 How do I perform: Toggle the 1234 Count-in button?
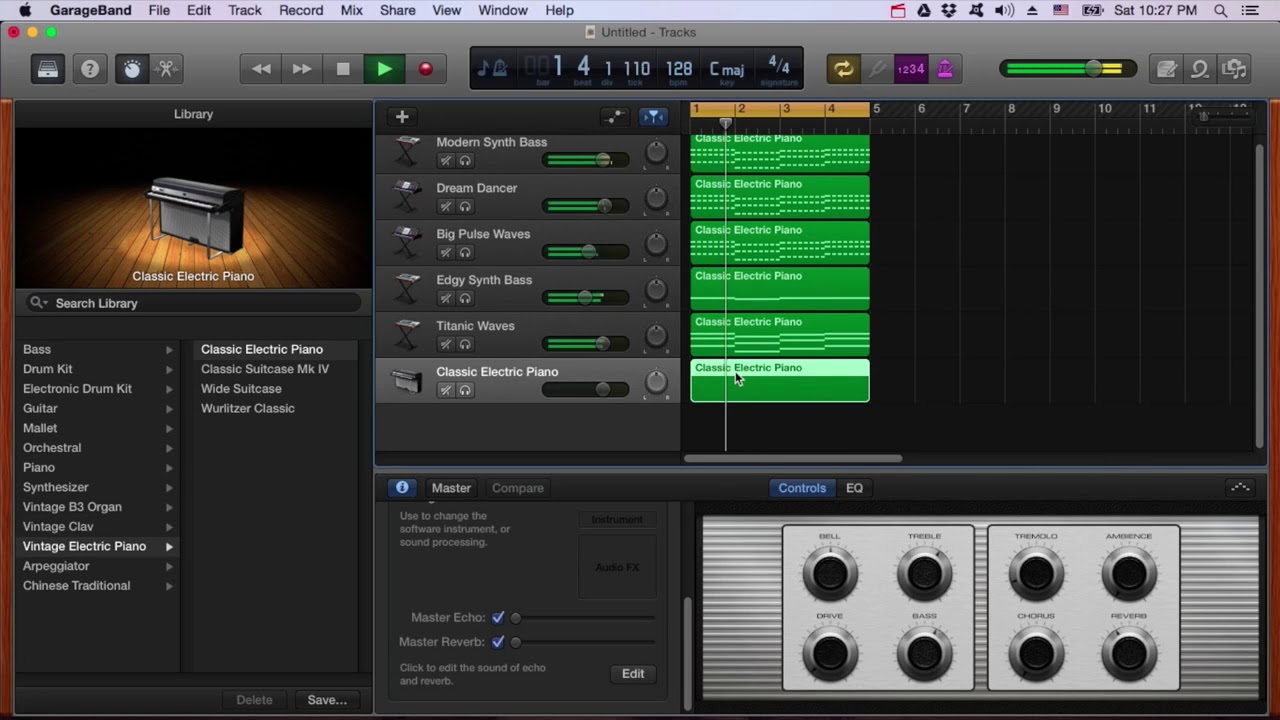coord(911,69)
